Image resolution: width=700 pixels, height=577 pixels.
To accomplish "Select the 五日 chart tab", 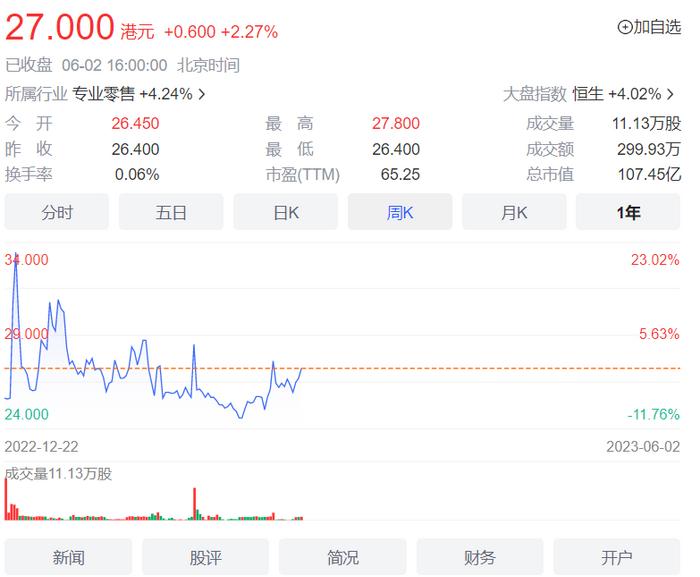I will pos(171,212).
